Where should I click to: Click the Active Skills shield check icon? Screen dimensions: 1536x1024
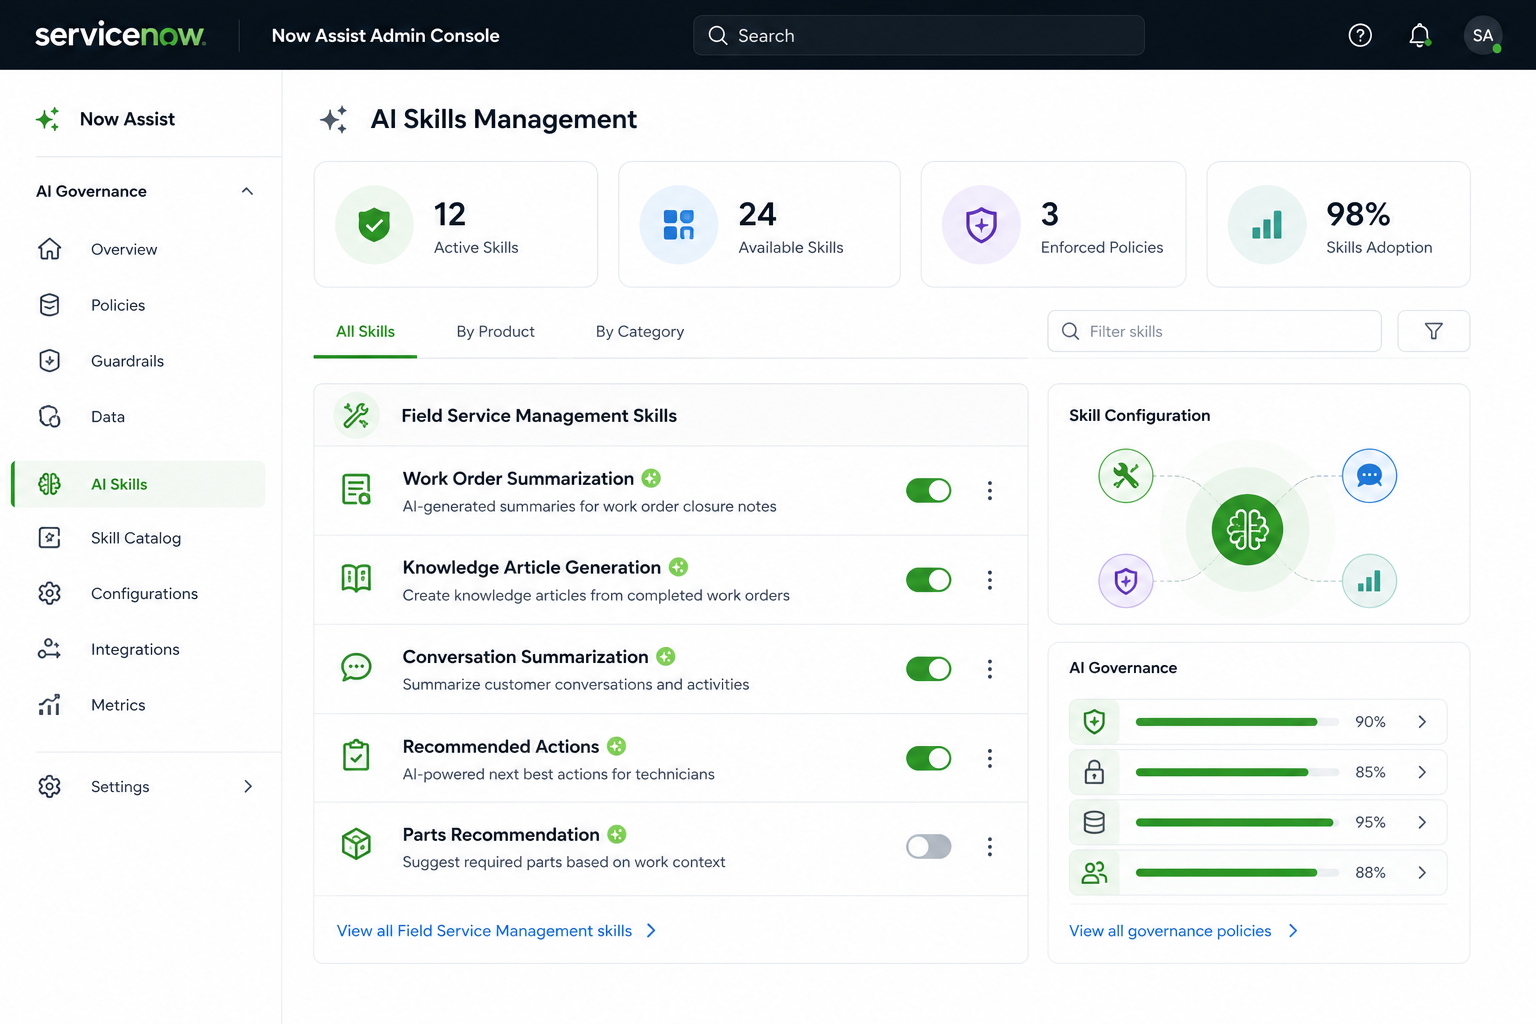[x=374, y=224]
